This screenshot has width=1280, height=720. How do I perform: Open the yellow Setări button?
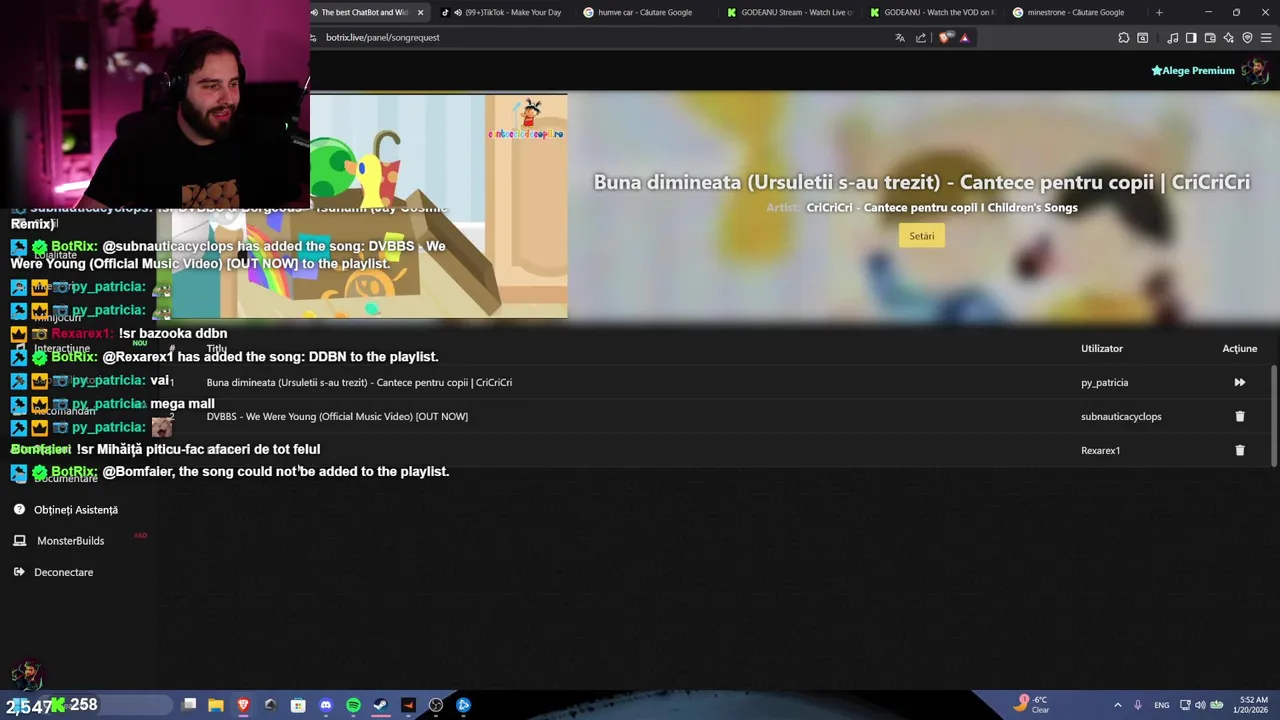click(x=921, y=236)
